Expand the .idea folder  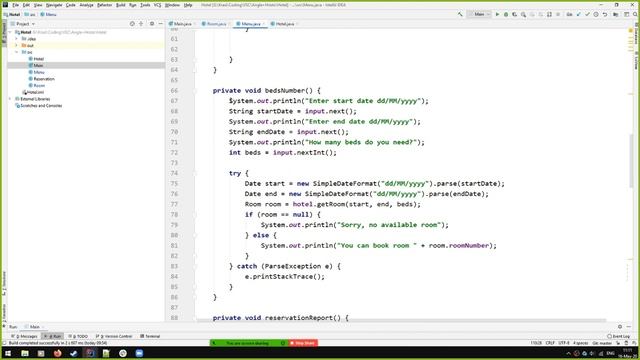tap(16, 39)
